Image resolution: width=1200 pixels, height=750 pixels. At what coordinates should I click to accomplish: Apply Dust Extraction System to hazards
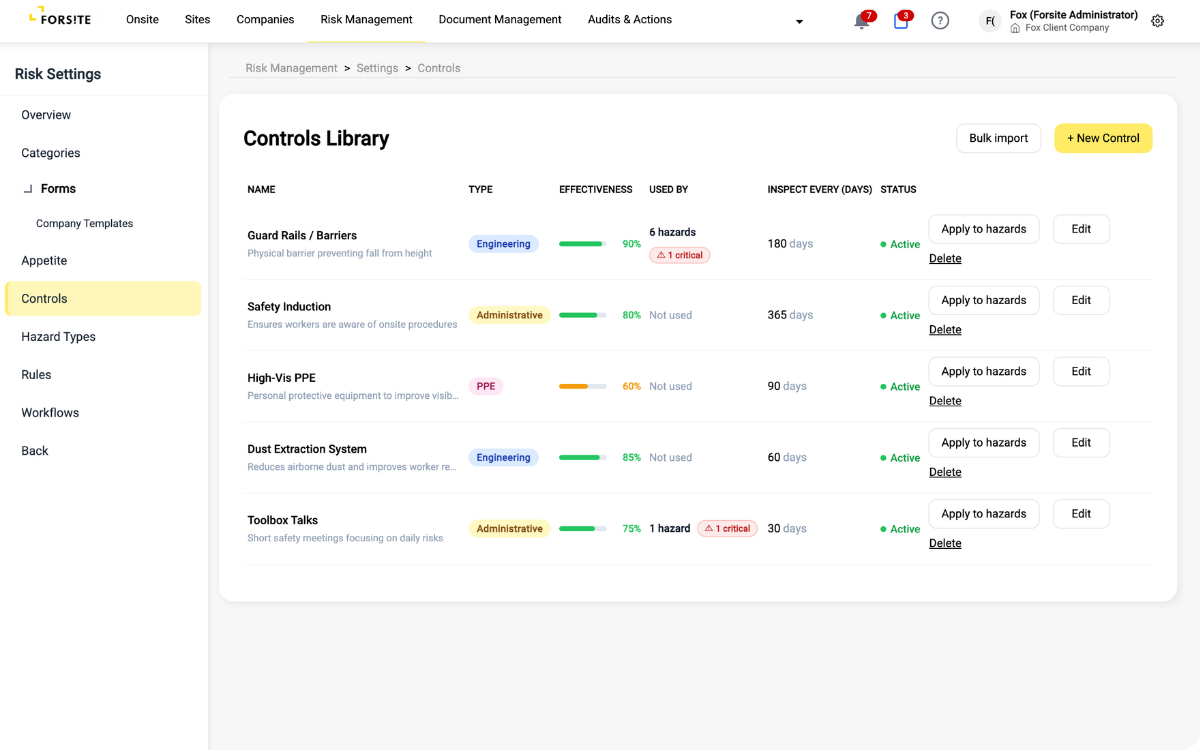(984, 442)
